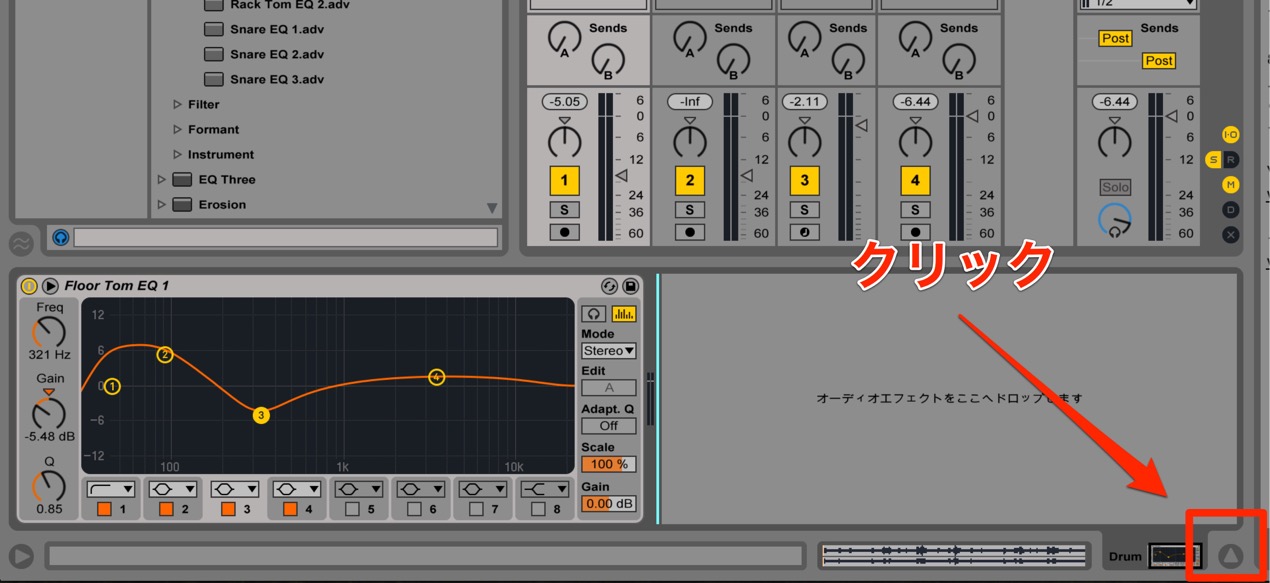The image size is (1270, 583).
Task: Open the Groove Pool wave icon
Action: tap(21, 243)
